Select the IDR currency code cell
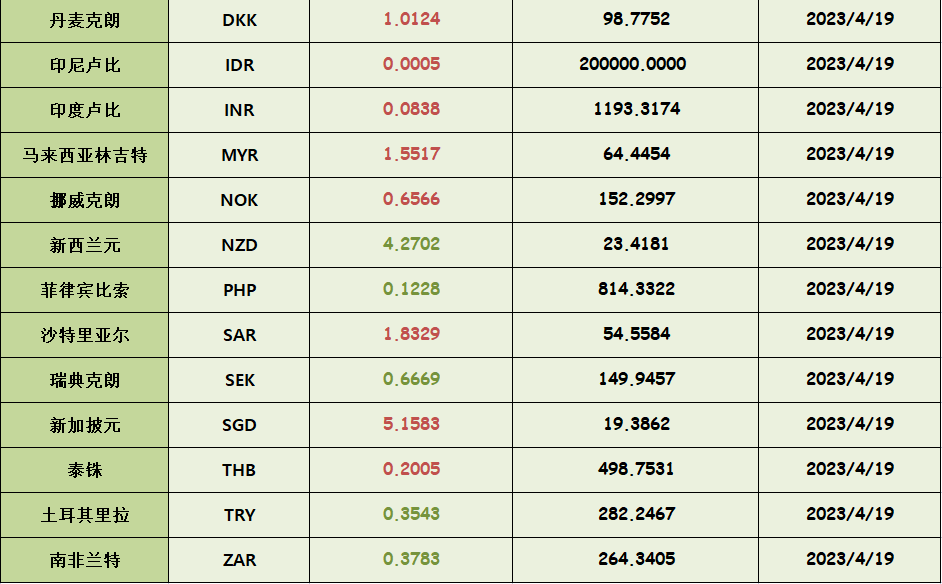 (240, 65)
